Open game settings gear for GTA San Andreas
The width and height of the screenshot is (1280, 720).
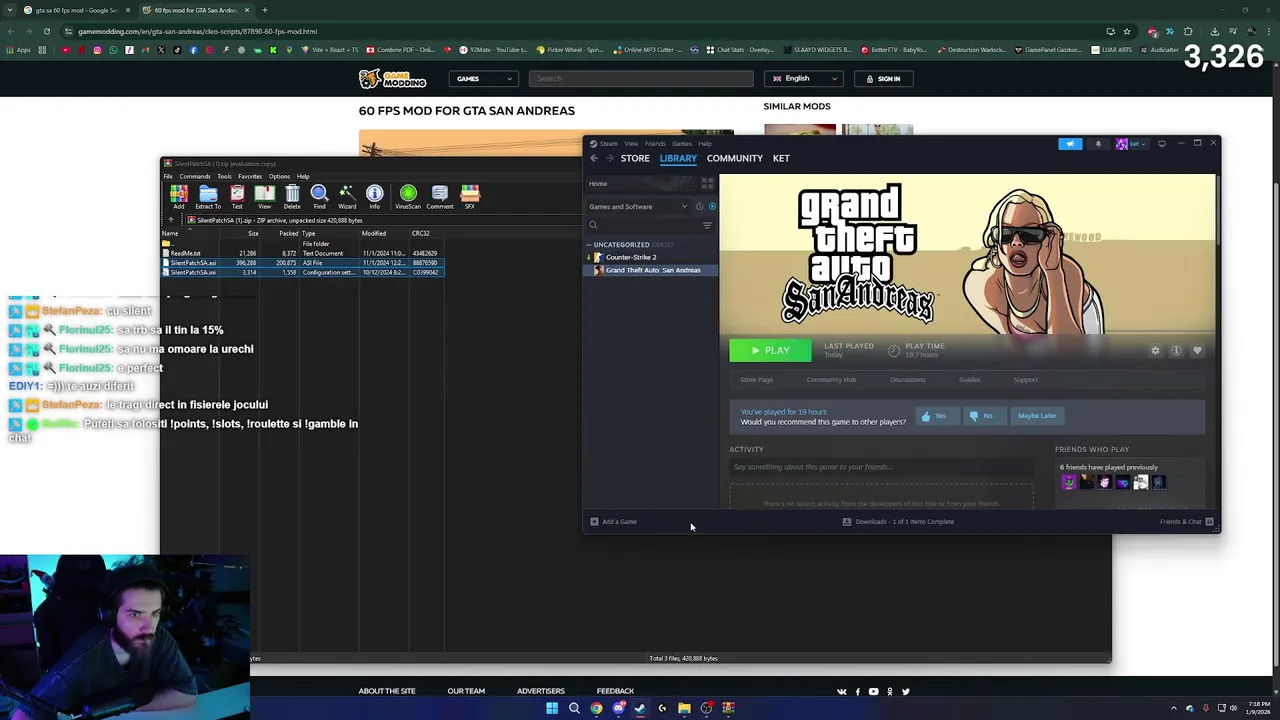coord(1155,351)
